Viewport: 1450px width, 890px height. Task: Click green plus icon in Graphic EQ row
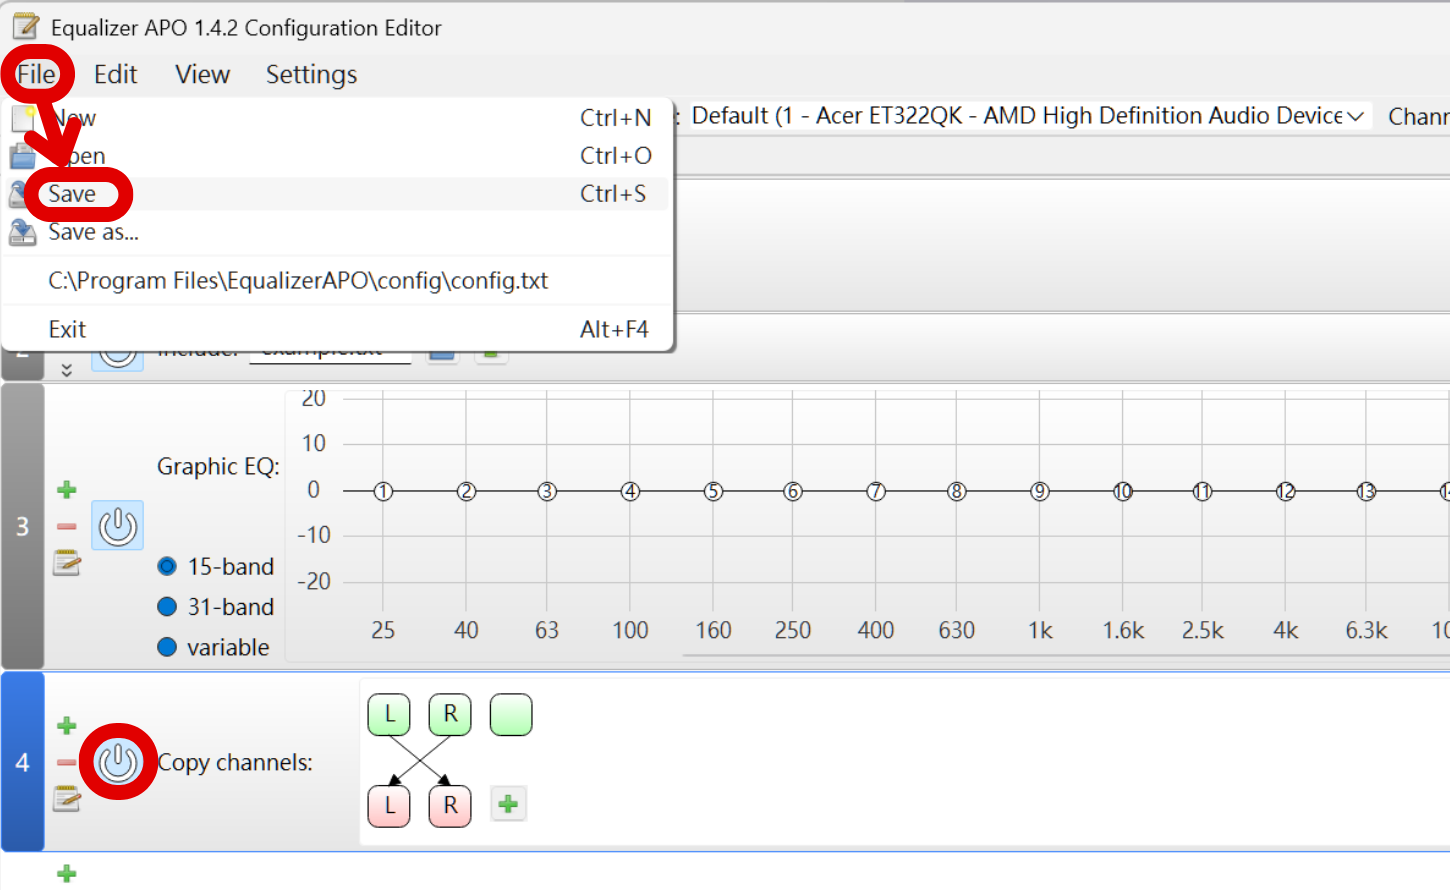[67, 489]
